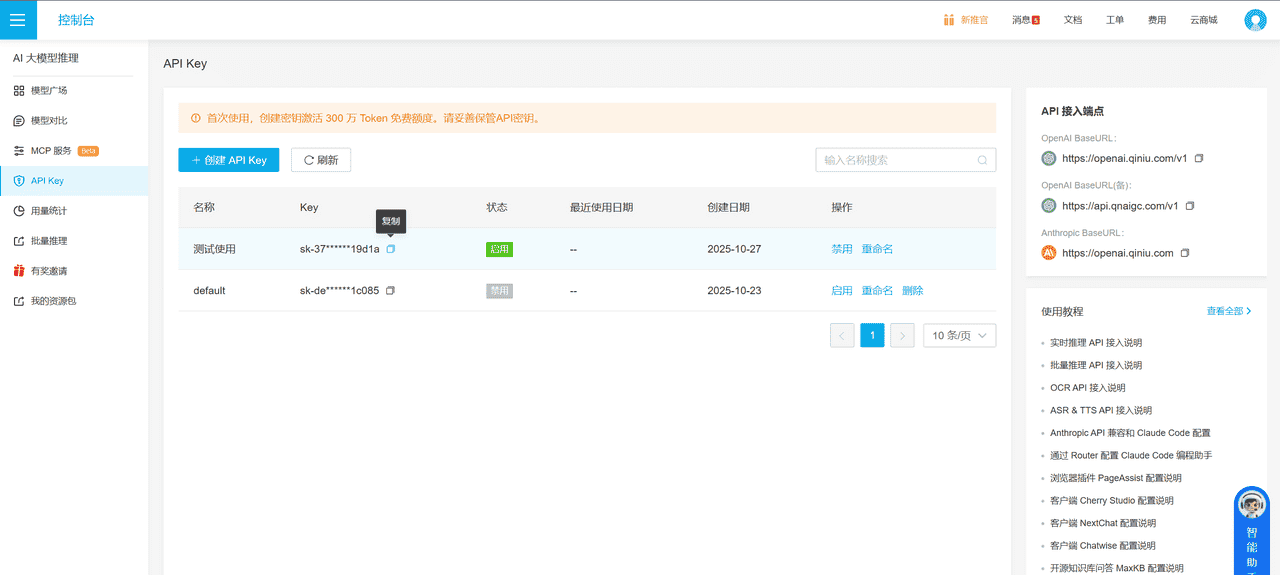This screenshot has height=575, width=1280.
Task: Click the gift icon beside 新推官
Action: pos(949,20)
